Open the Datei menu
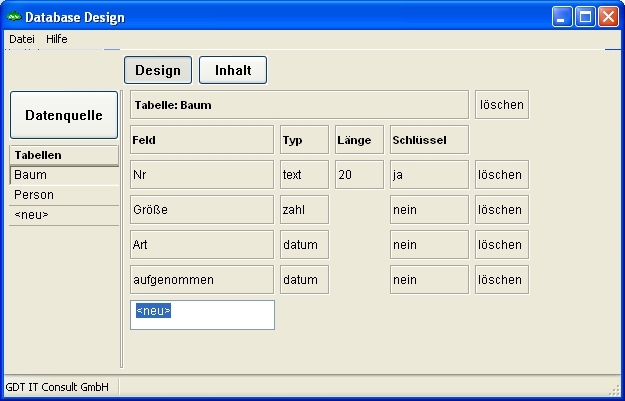This screenshot has width=625, height=401. click(21, 39)
